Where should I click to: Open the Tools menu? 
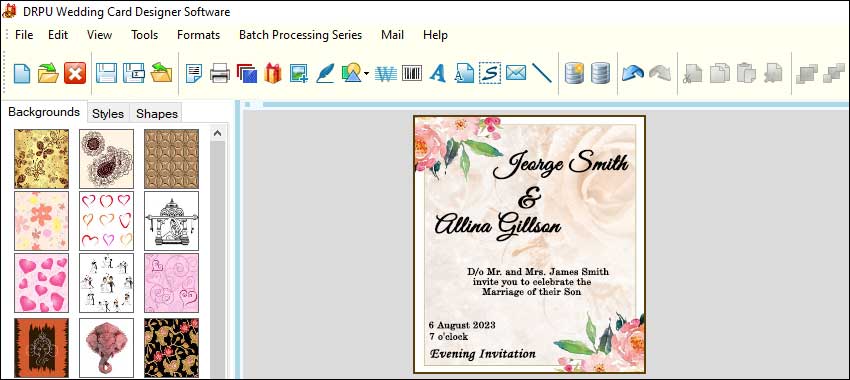click(144, 35)
